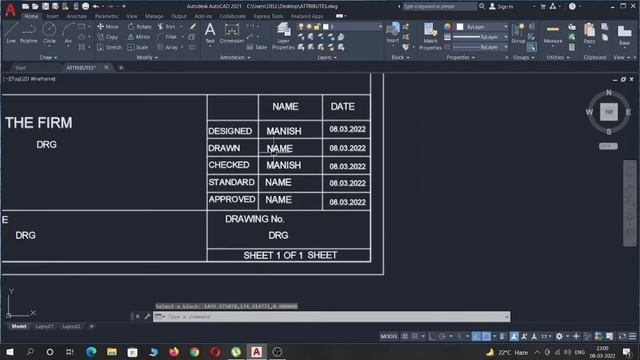640x360 pixels.
Task: Open the Start file tab
Action: pyautogui.click(x=20, y=68)
